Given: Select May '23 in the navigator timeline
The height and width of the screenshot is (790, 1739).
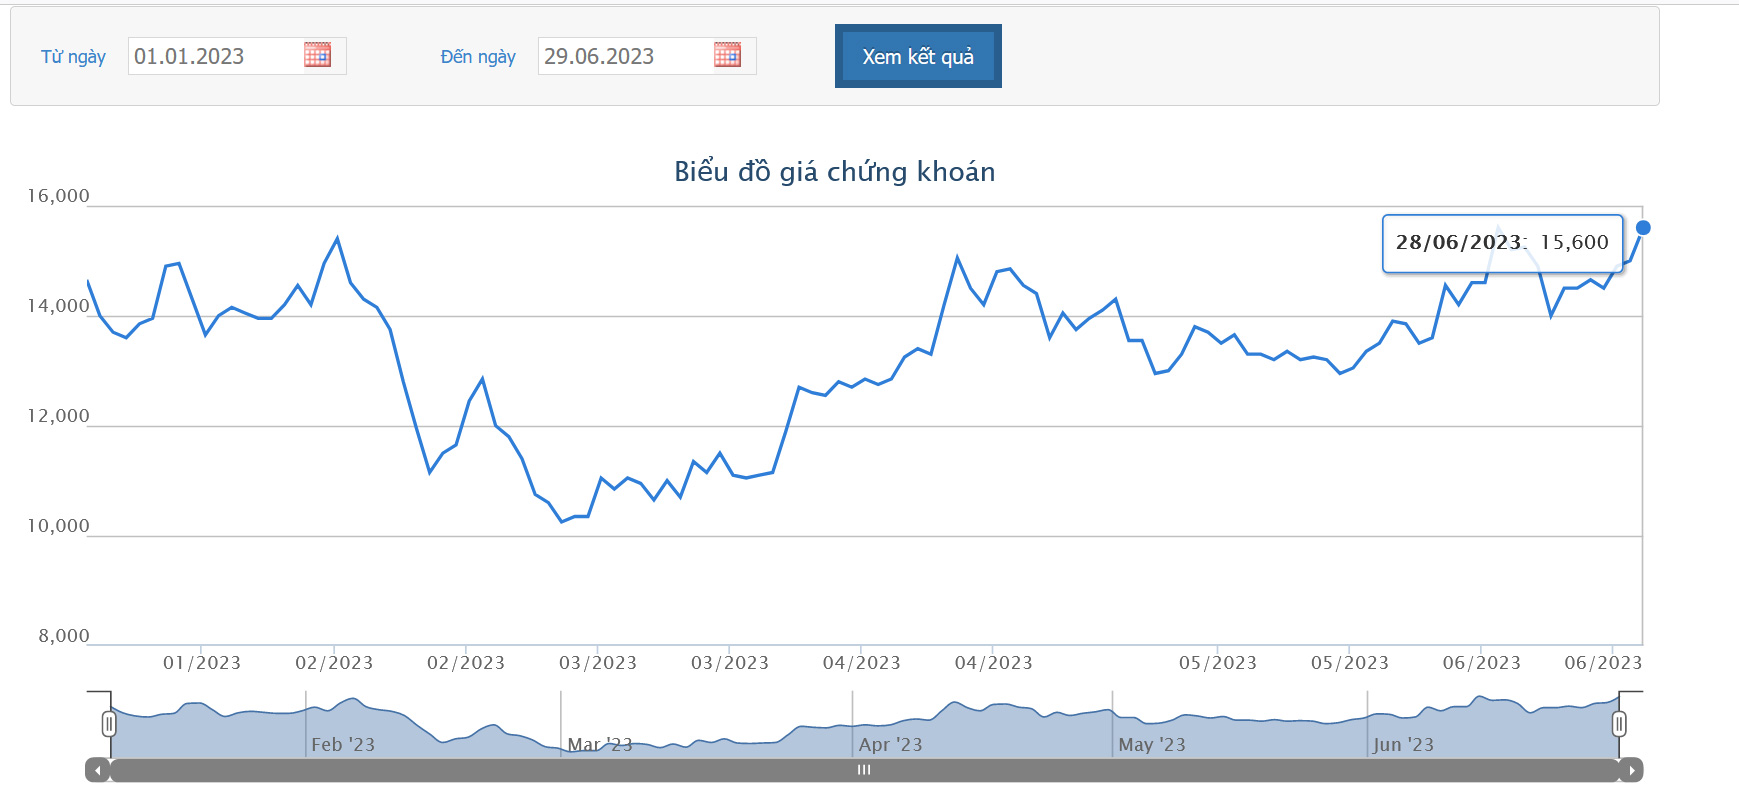Looking at the screenshot, I should tap(1151, 745).
